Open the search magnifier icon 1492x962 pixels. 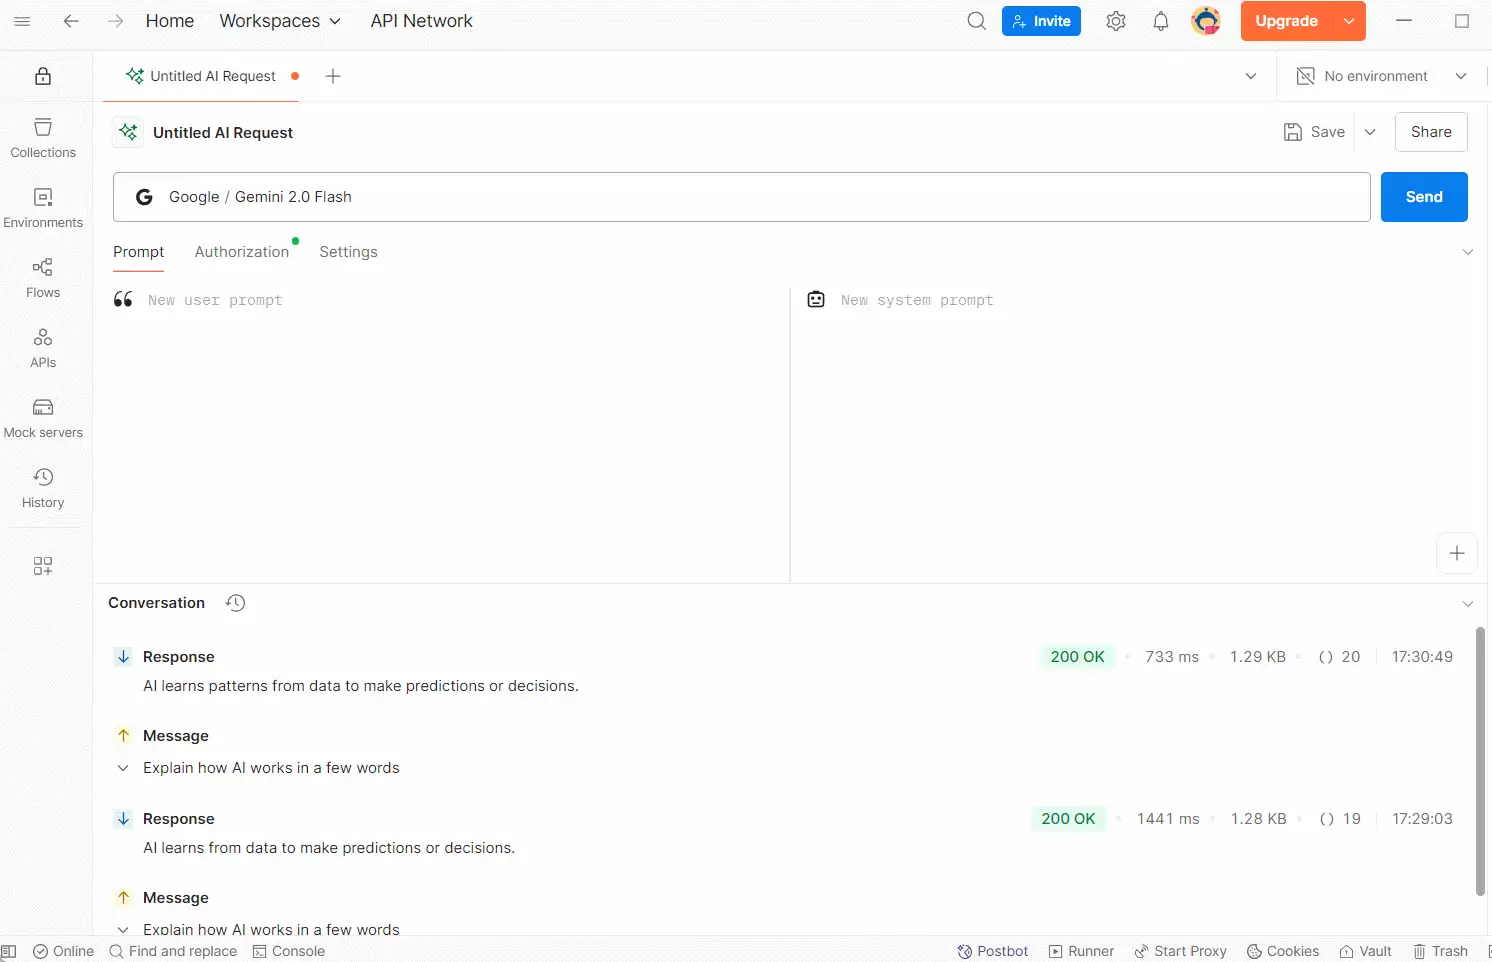click(976, 21)
